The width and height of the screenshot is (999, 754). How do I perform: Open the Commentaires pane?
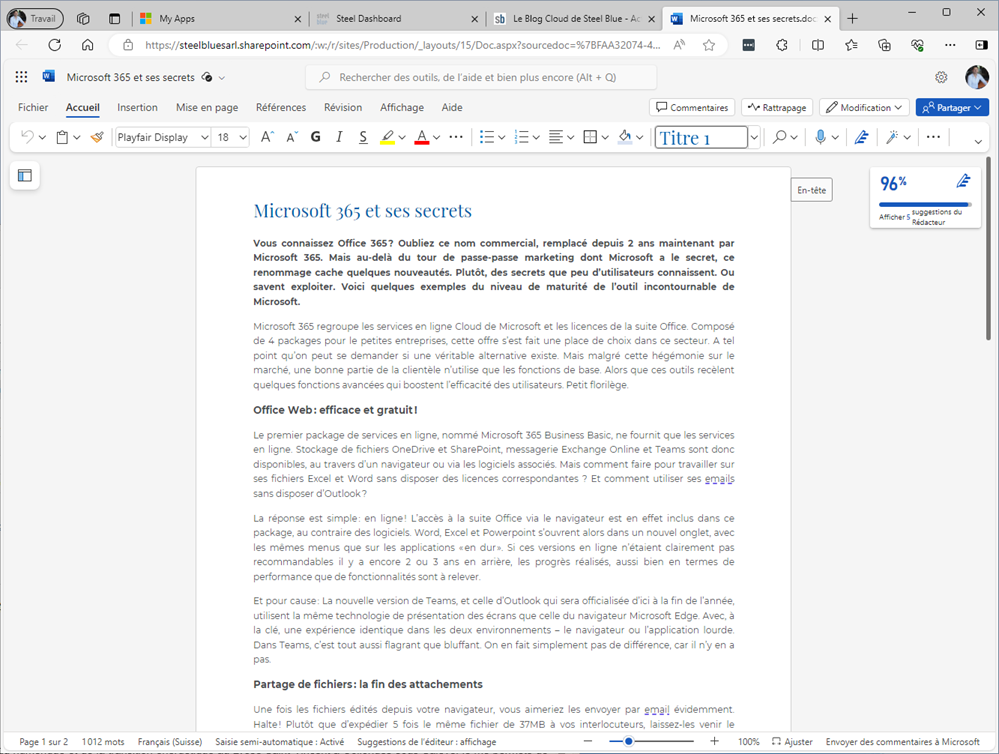(692, 107)
